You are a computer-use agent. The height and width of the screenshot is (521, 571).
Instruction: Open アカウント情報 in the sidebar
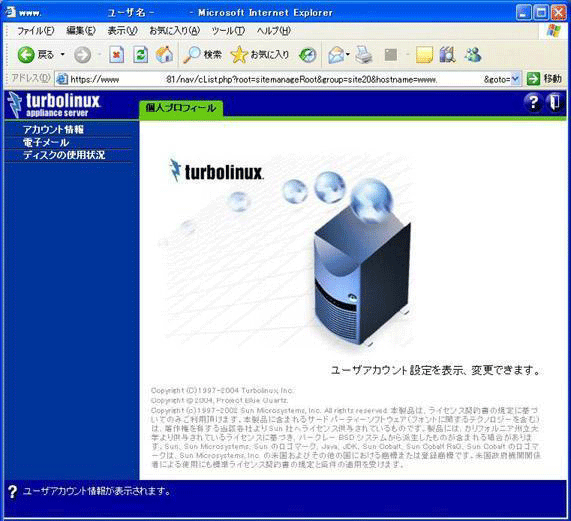[54, 130]
